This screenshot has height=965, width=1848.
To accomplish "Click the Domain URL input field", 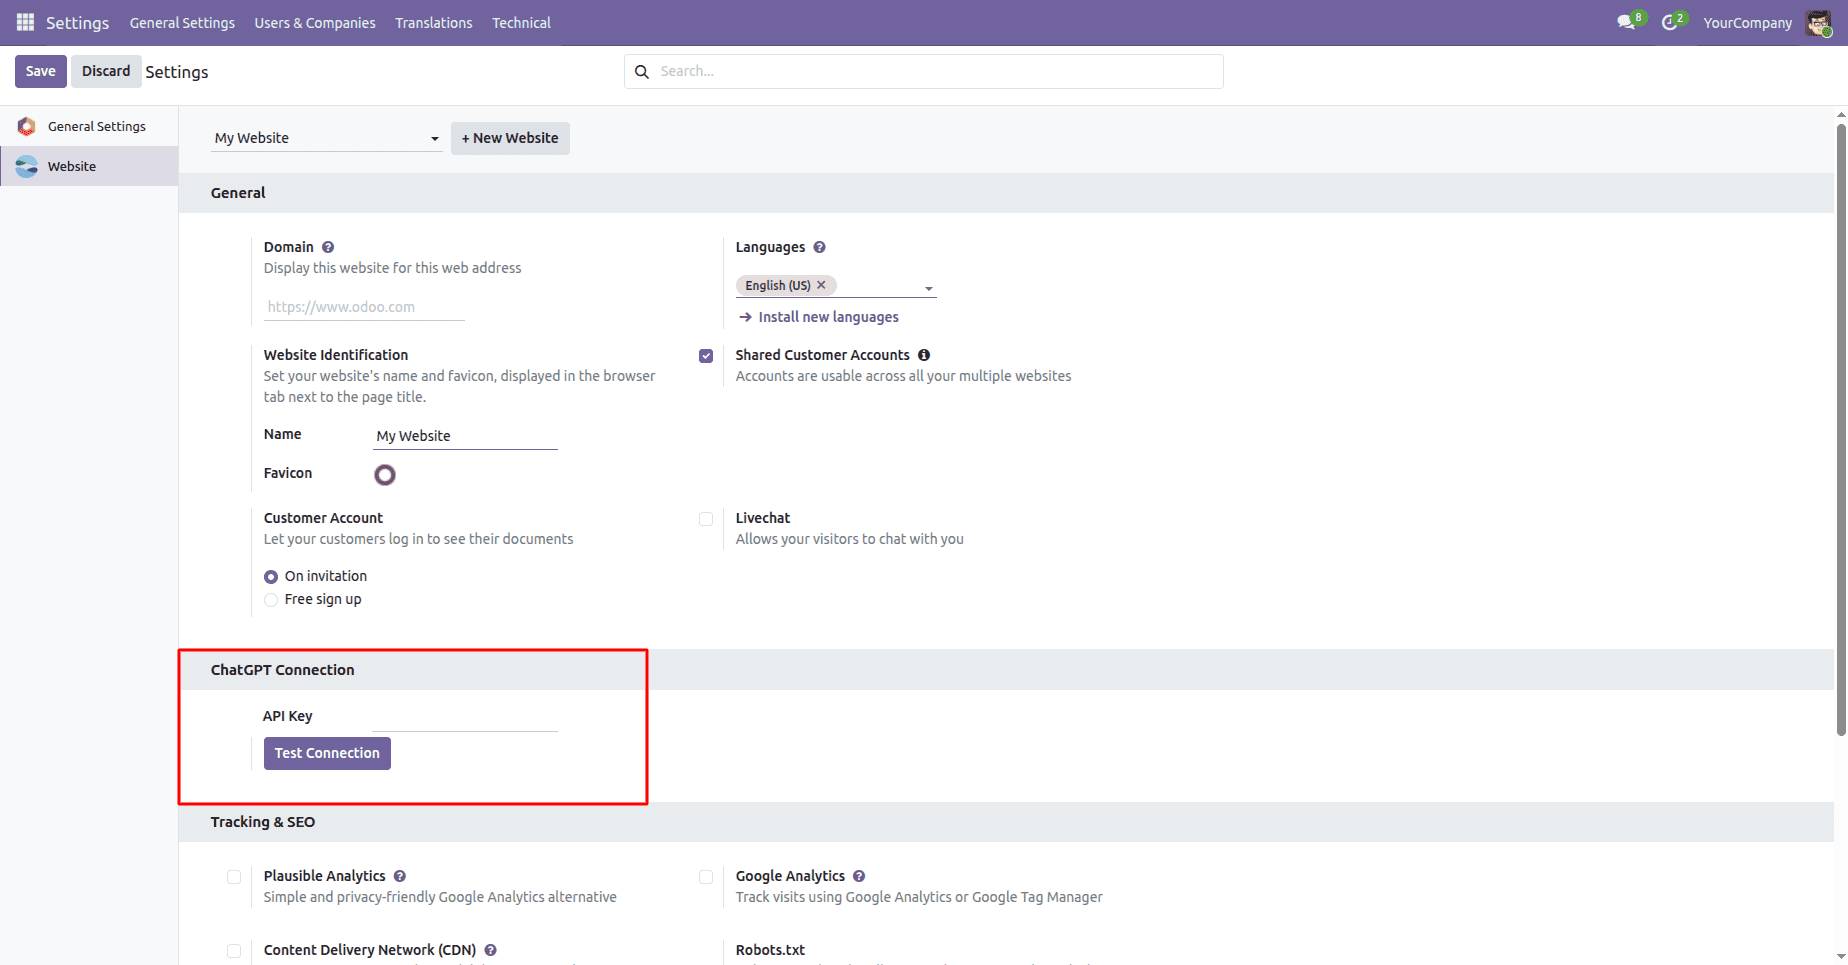I will pyautogui.click(x=364, y=307).
